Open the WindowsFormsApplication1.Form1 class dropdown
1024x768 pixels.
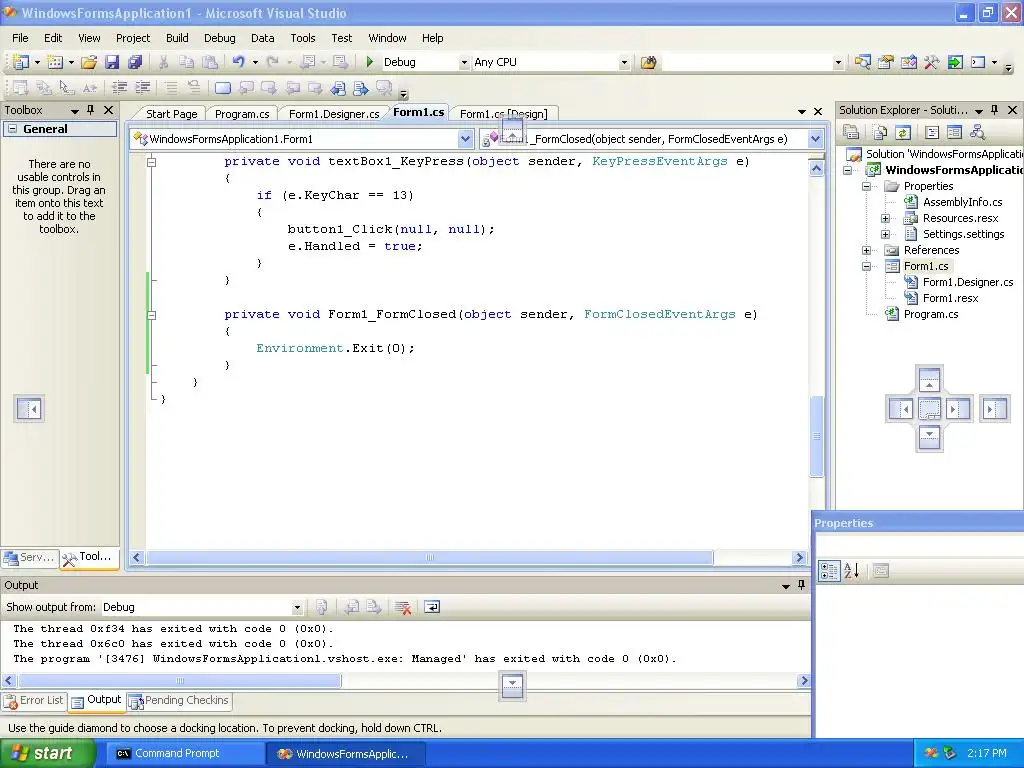[x=465, y=139]
